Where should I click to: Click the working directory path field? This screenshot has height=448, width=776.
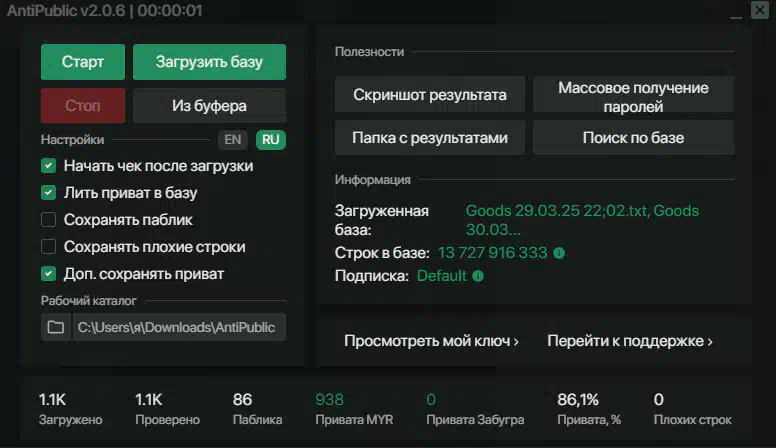pyautogui.click(x=179, y=327)
